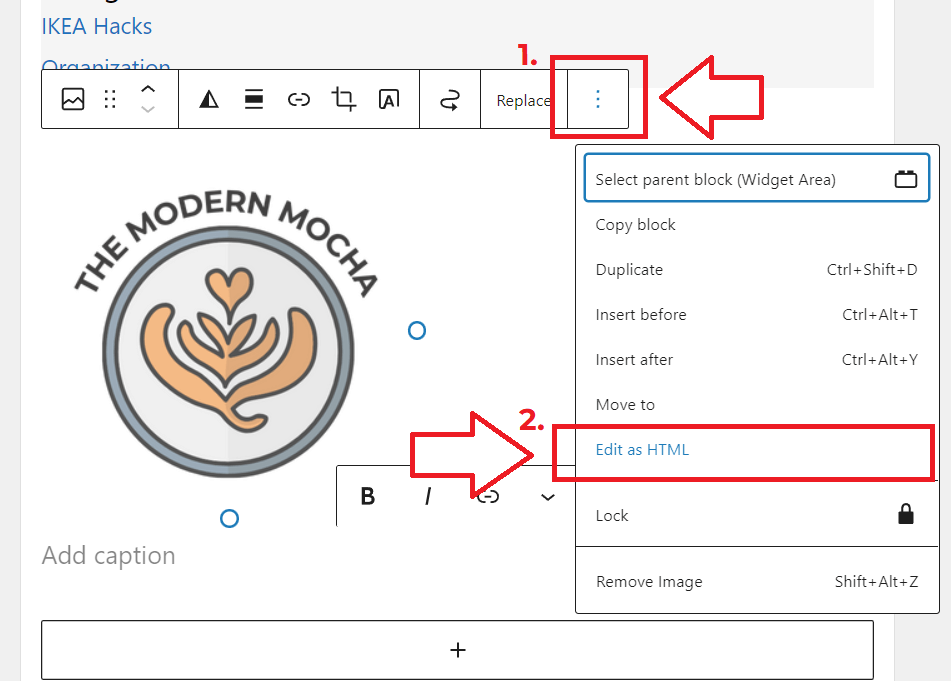
Task: Choose Select parent block (Widget Area)
Action: tap(756, 178)
